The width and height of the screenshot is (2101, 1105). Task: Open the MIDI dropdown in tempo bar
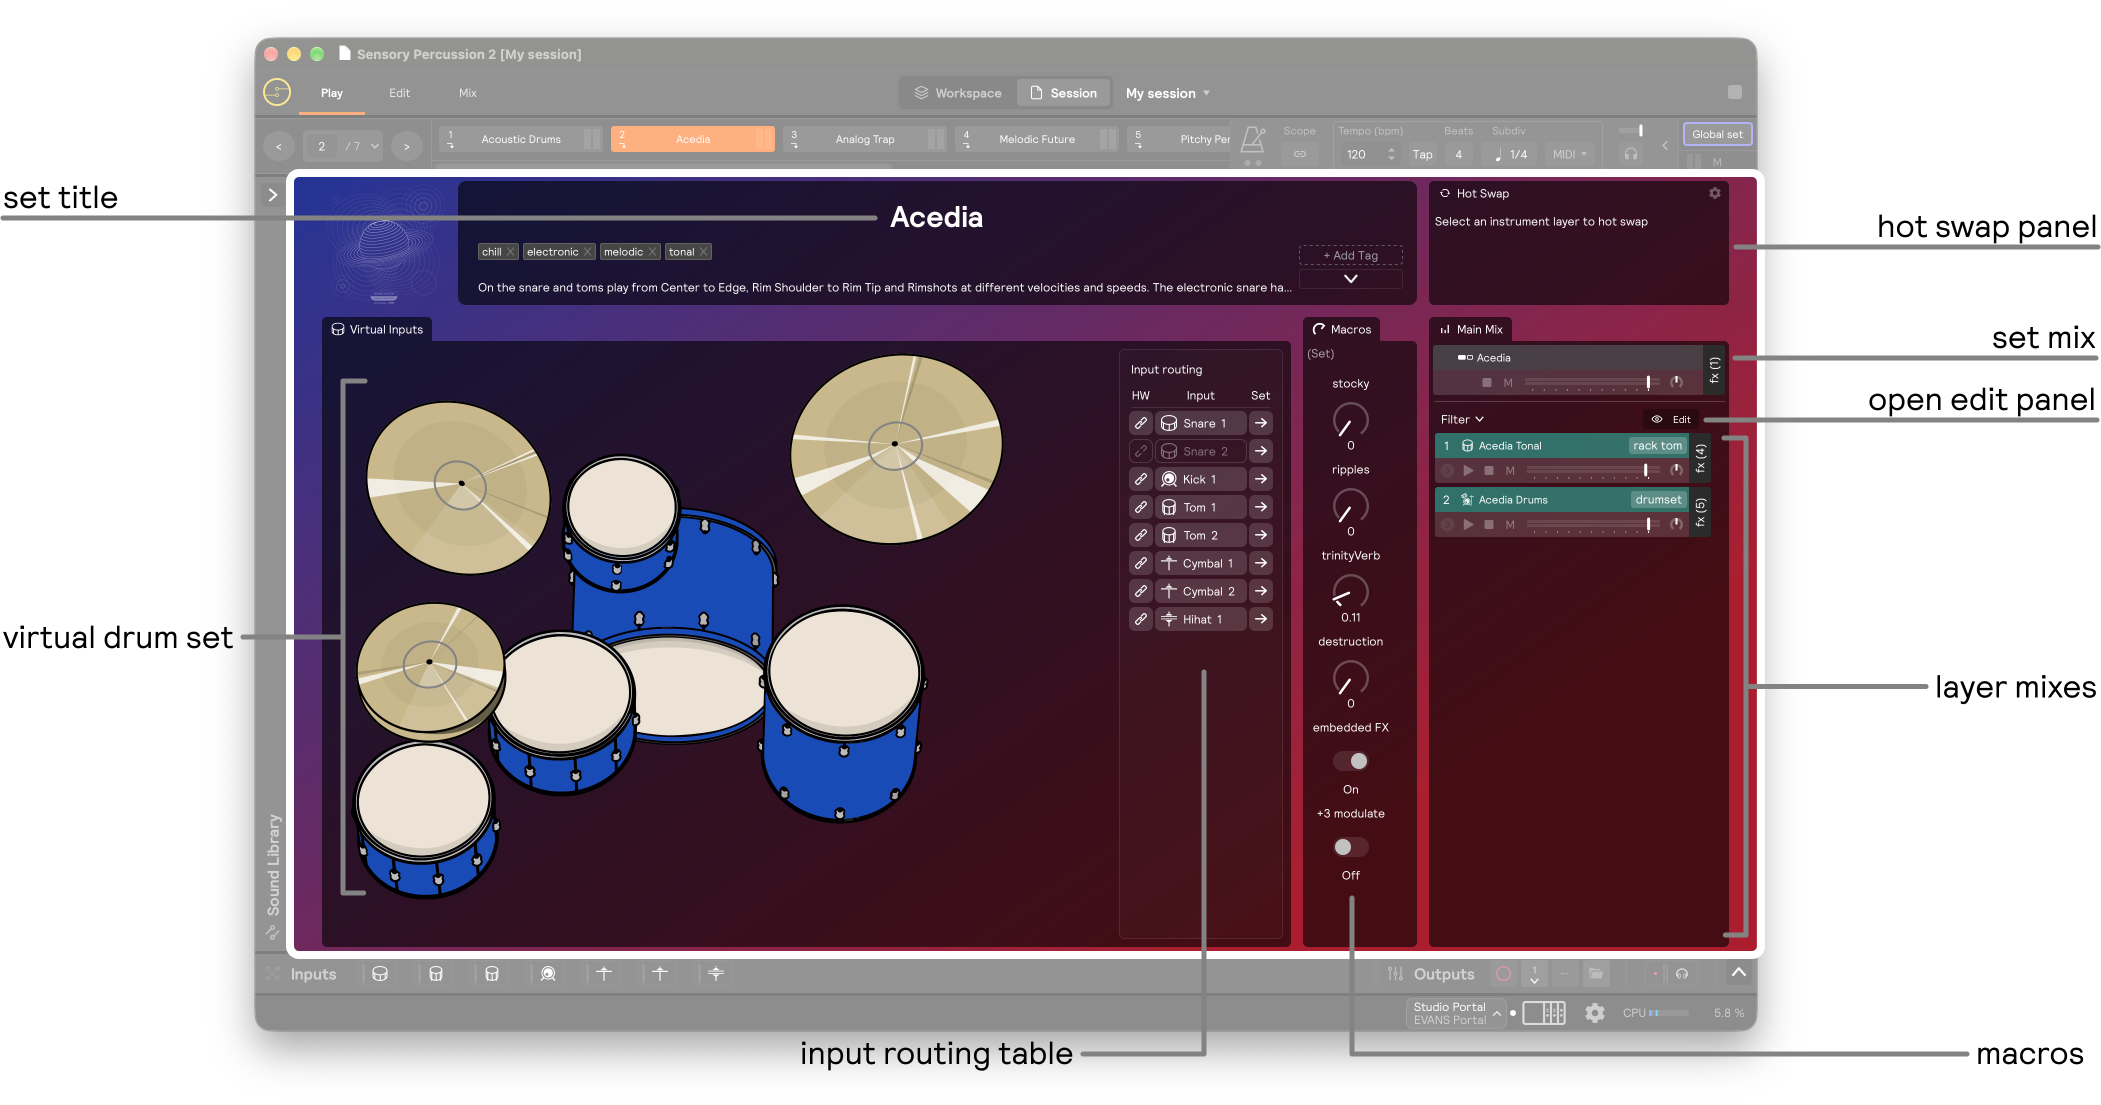(x=1570, y=154)
